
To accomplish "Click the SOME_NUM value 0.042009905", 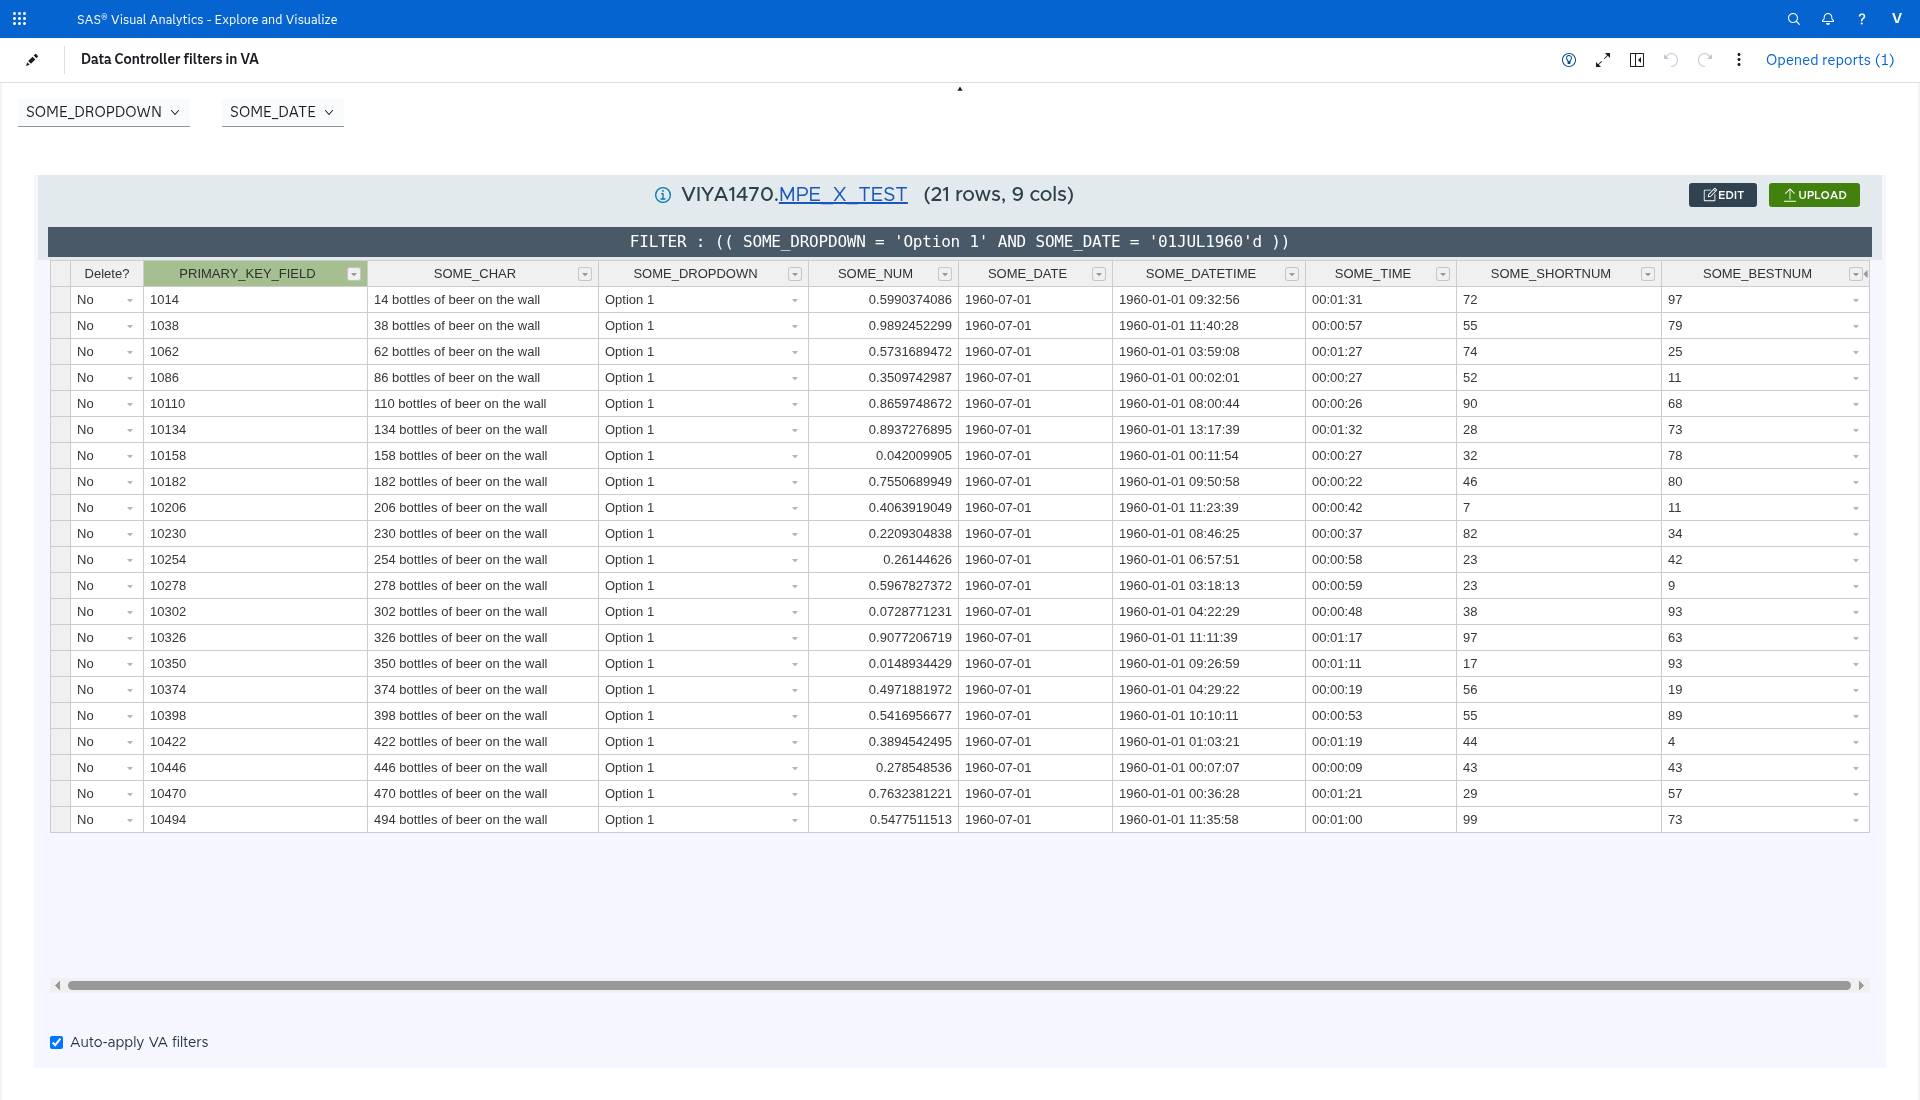I will (883, 456).
